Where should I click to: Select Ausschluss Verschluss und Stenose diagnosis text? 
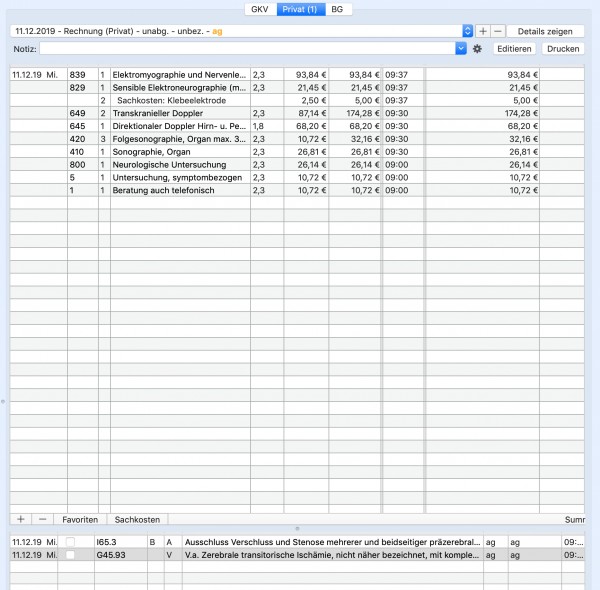click(332, 542)
